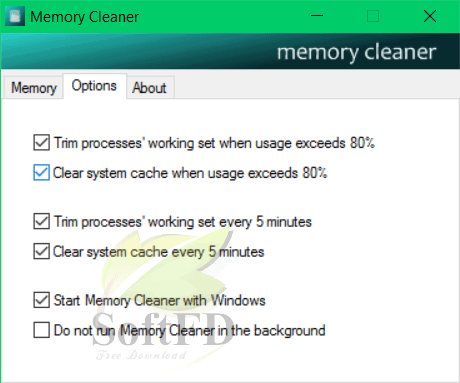The image size is (460, 383).
Task: Click label text 'Do not run Memory Cleaner in the background'
Action: (190, 330)
